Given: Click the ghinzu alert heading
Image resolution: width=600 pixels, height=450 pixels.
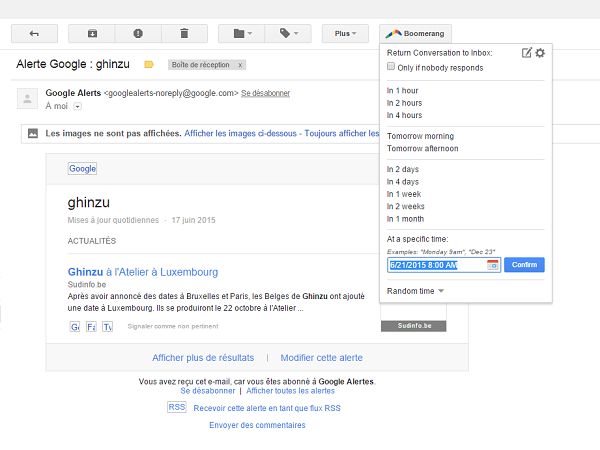Looking at the screenshot, I should (x=89, y=202).
